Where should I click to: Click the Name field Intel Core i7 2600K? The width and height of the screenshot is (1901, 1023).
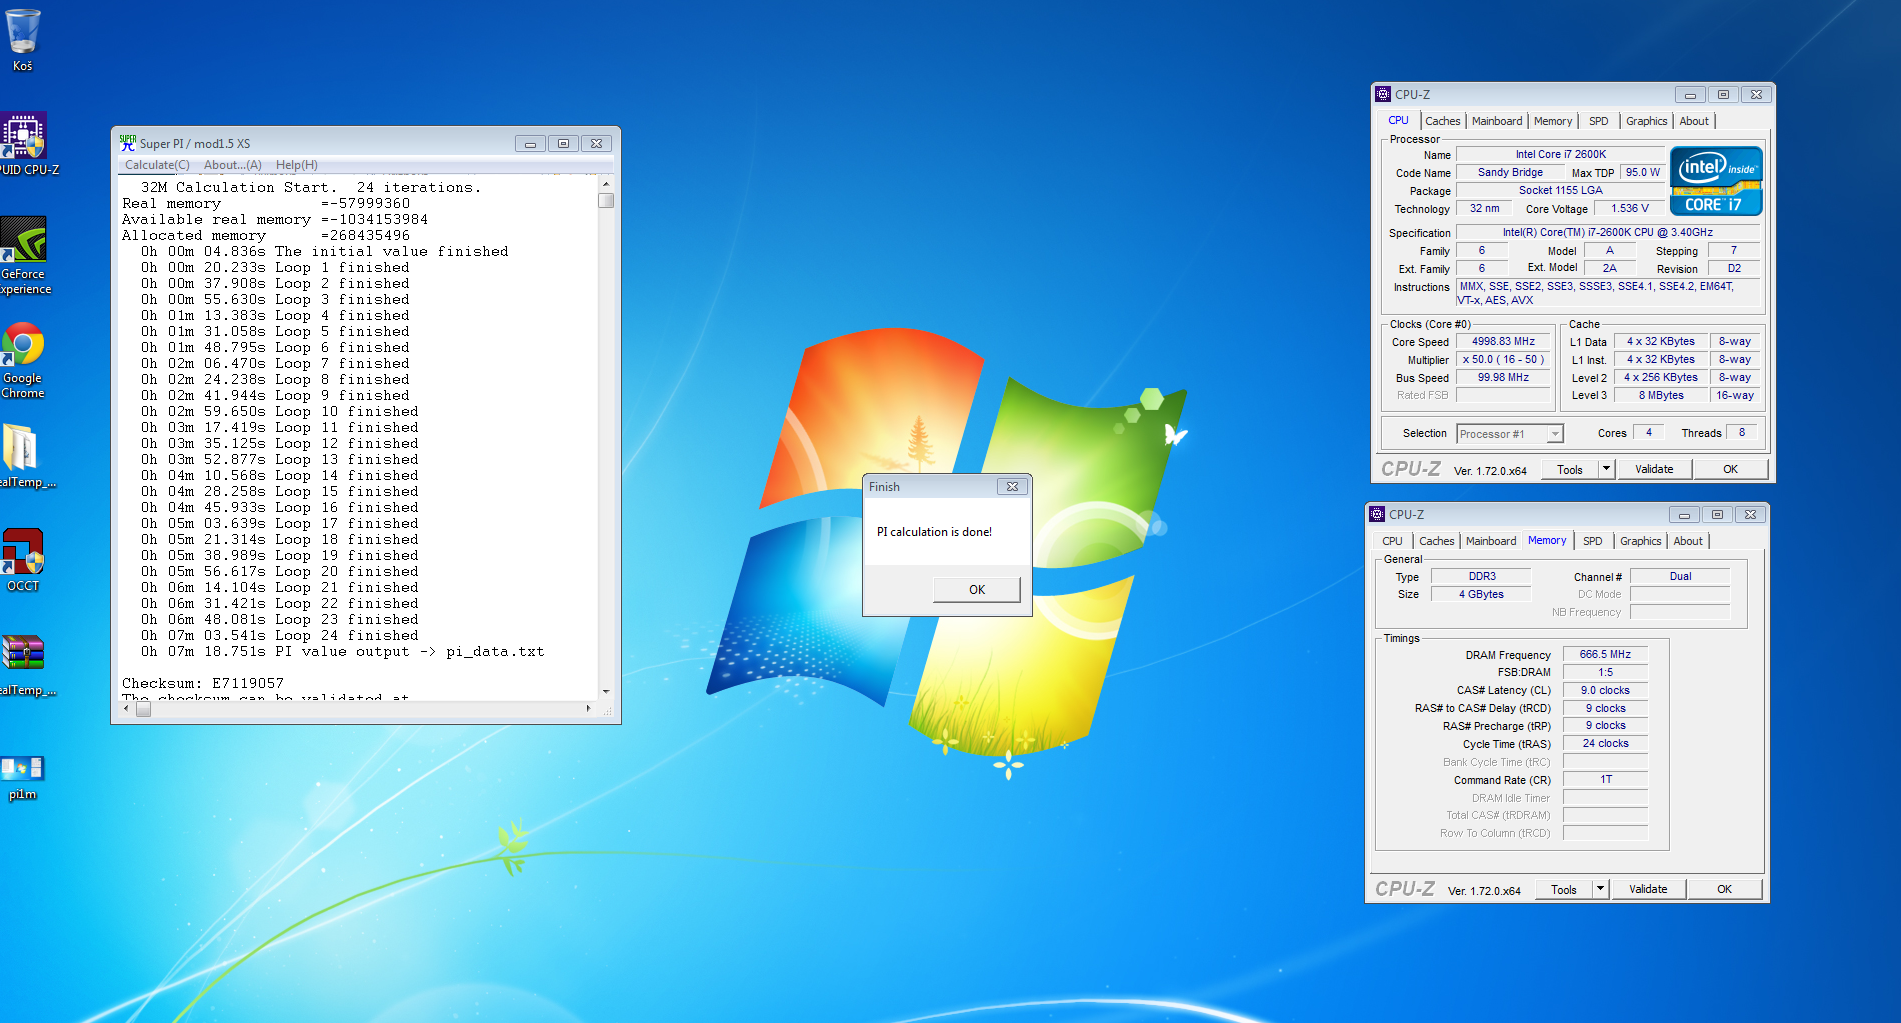(x=1560, y=155)
